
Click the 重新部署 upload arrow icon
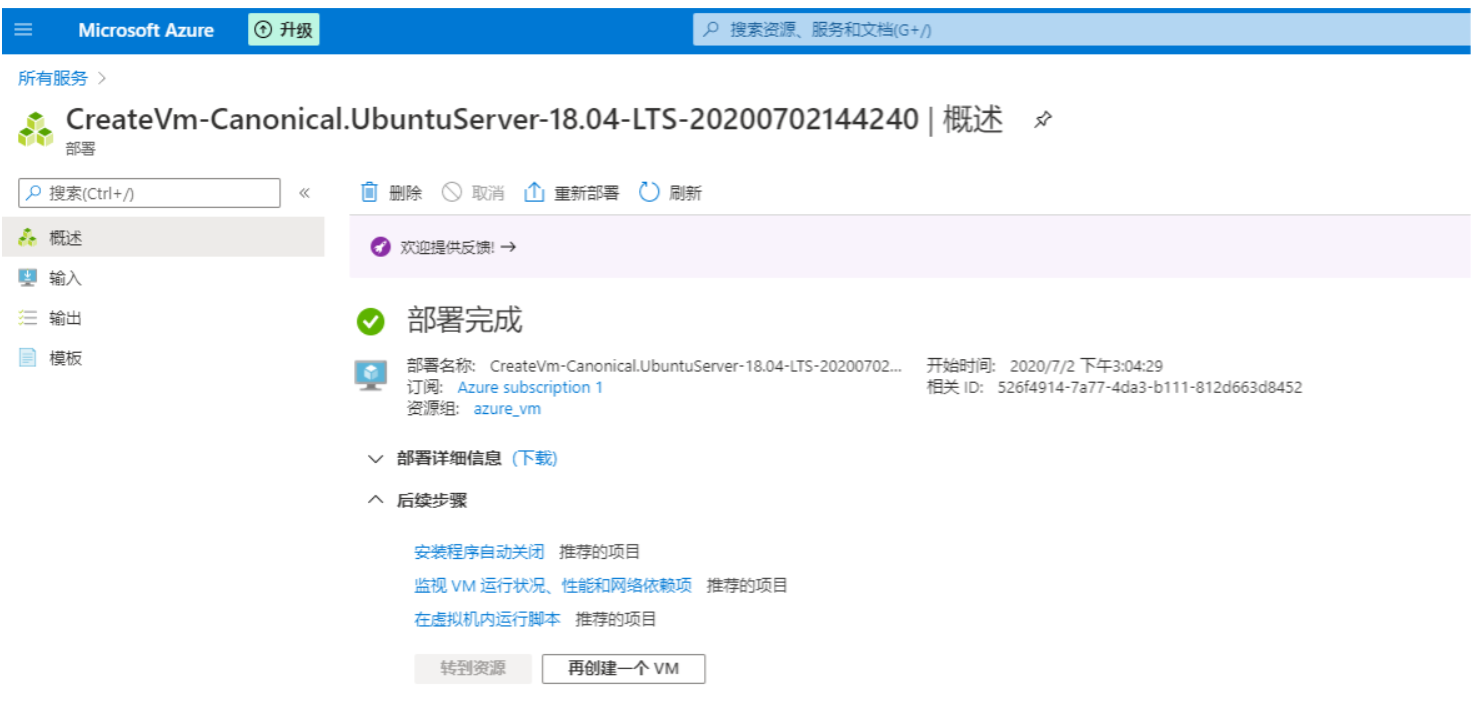coord(535,192)
